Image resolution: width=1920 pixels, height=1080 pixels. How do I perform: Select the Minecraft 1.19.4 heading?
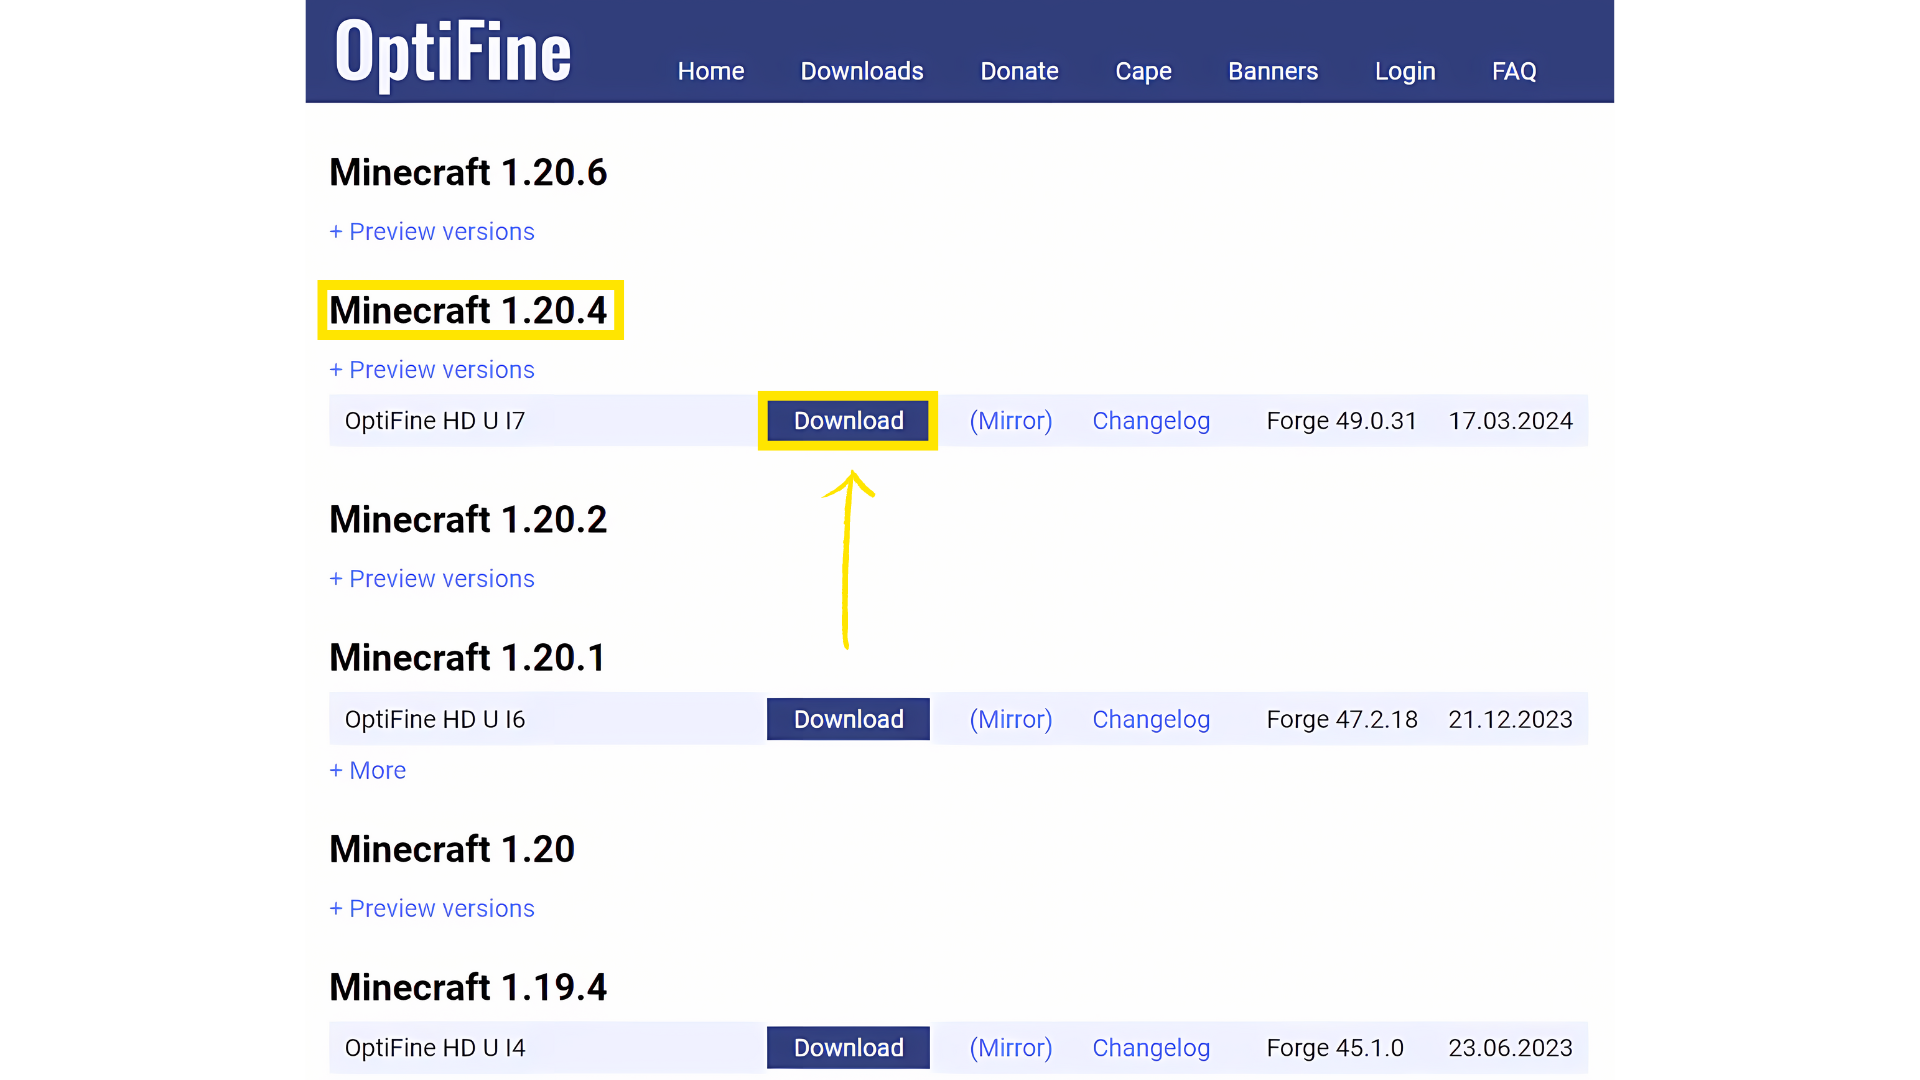pyautogui.click(x=468, y=987)
